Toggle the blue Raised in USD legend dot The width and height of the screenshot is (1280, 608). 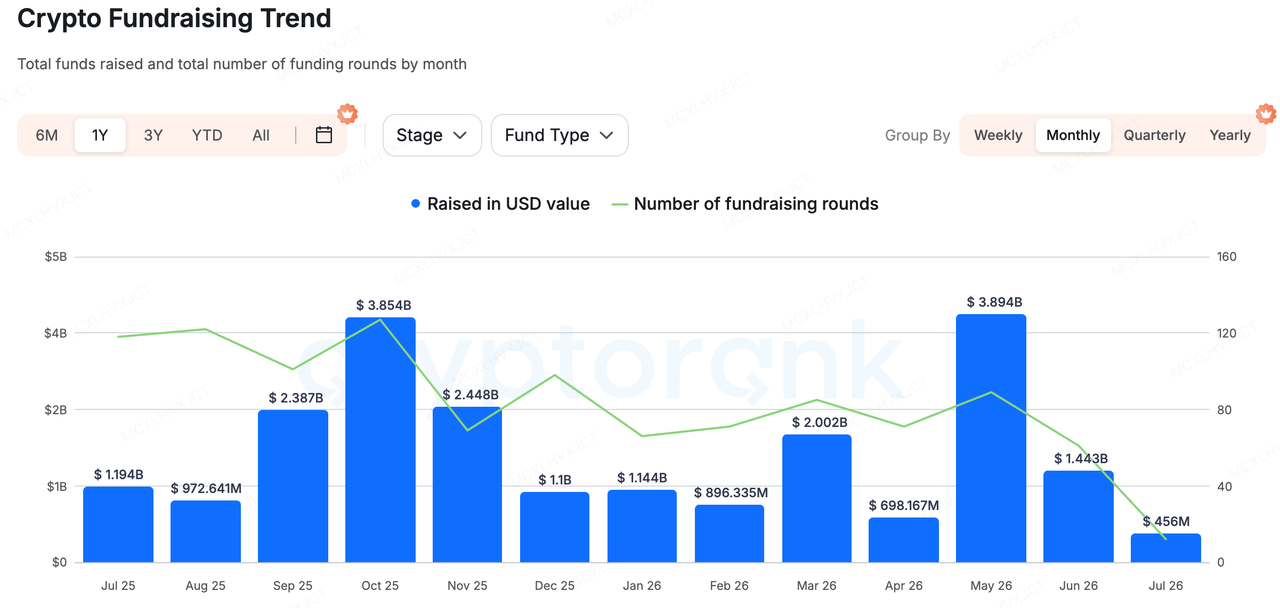(416, 204)
